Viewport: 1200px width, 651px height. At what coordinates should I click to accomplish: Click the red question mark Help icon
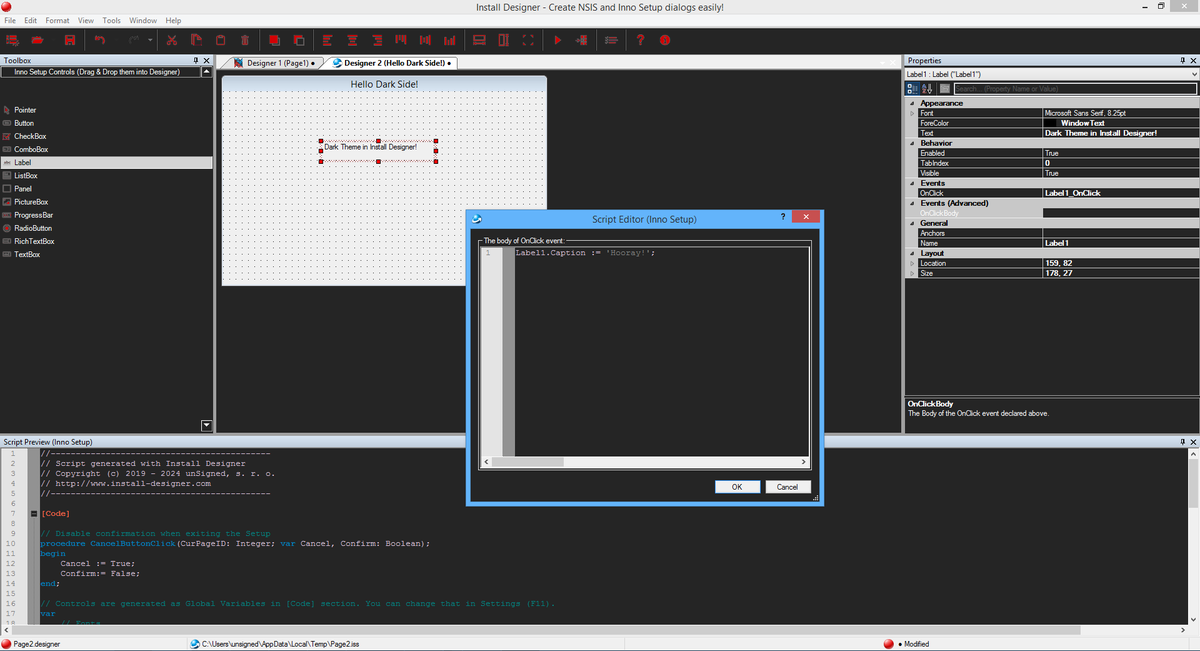tap(640, 40)
